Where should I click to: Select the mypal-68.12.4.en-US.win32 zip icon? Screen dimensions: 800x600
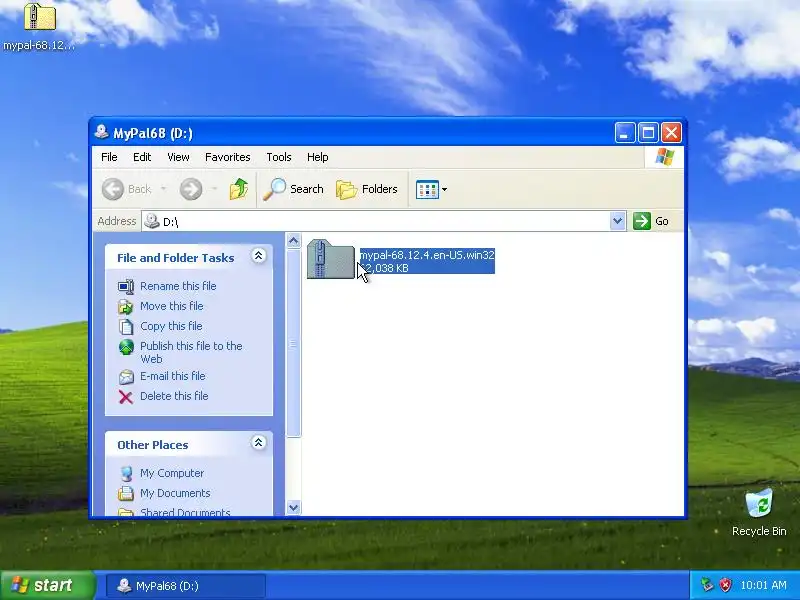coord(331,259)
